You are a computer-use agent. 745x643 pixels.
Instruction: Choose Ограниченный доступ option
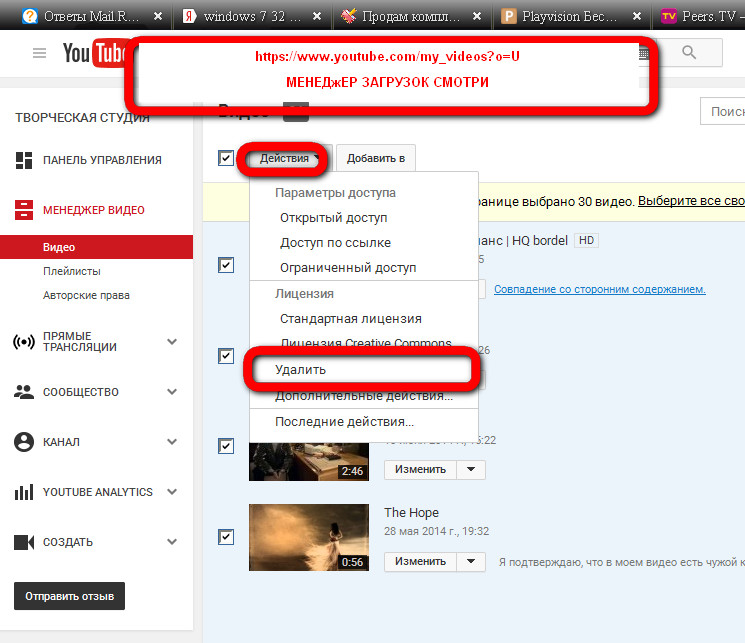point(364,268)
